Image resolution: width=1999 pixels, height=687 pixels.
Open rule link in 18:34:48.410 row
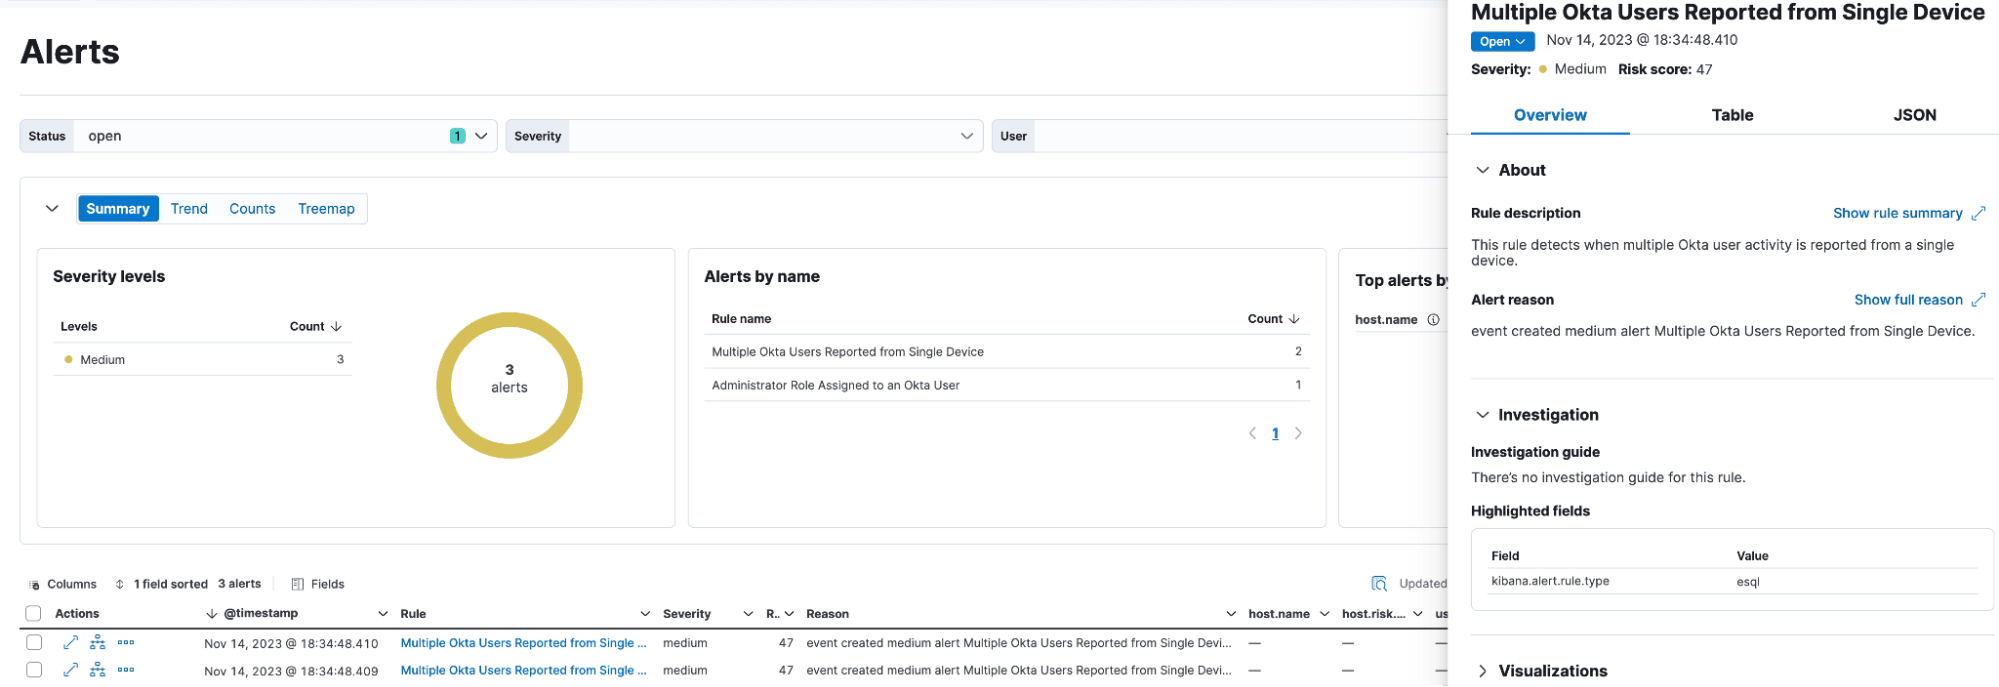(523, 643)
